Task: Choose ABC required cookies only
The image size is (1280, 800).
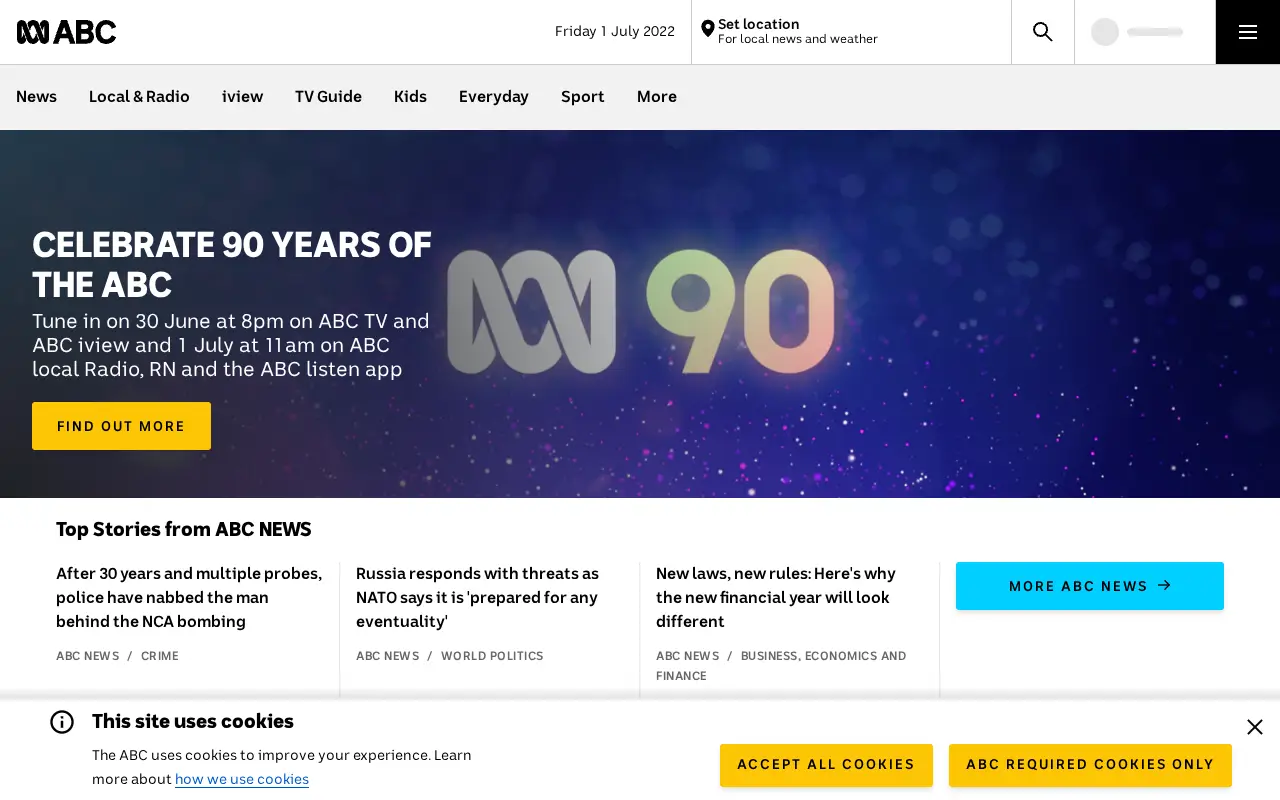Action: click(x=1090, y=765)
